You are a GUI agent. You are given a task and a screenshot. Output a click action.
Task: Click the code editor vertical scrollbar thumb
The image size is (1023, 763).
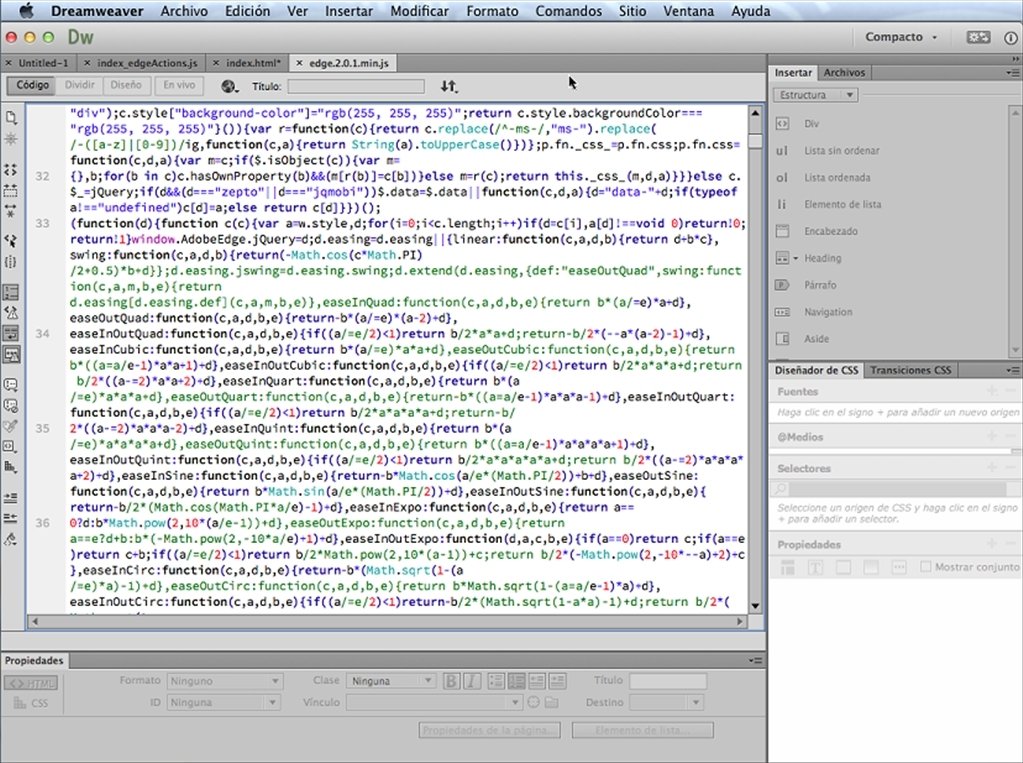[755, 142]
